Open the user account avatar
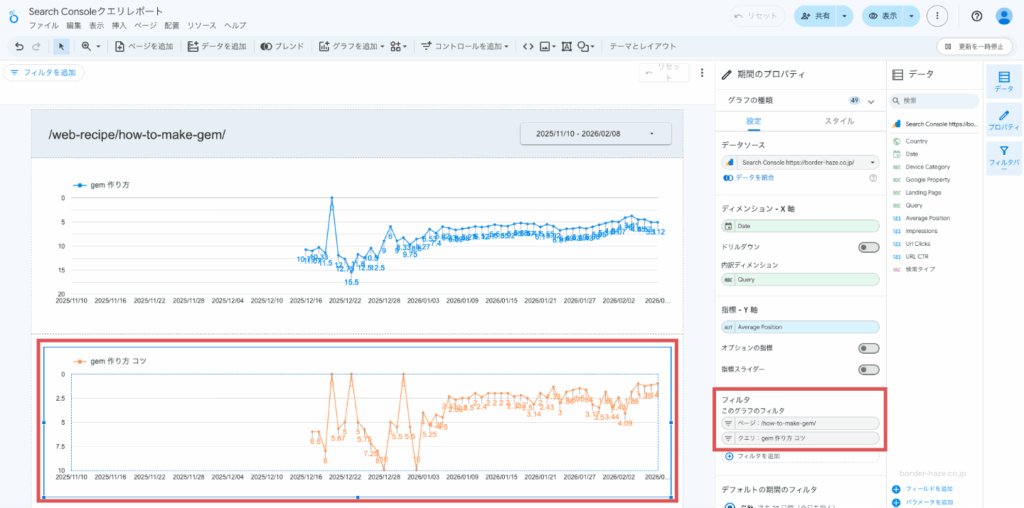Image resolution: width=1024 pixels, height=508 pixels. tap(1004, 16)
